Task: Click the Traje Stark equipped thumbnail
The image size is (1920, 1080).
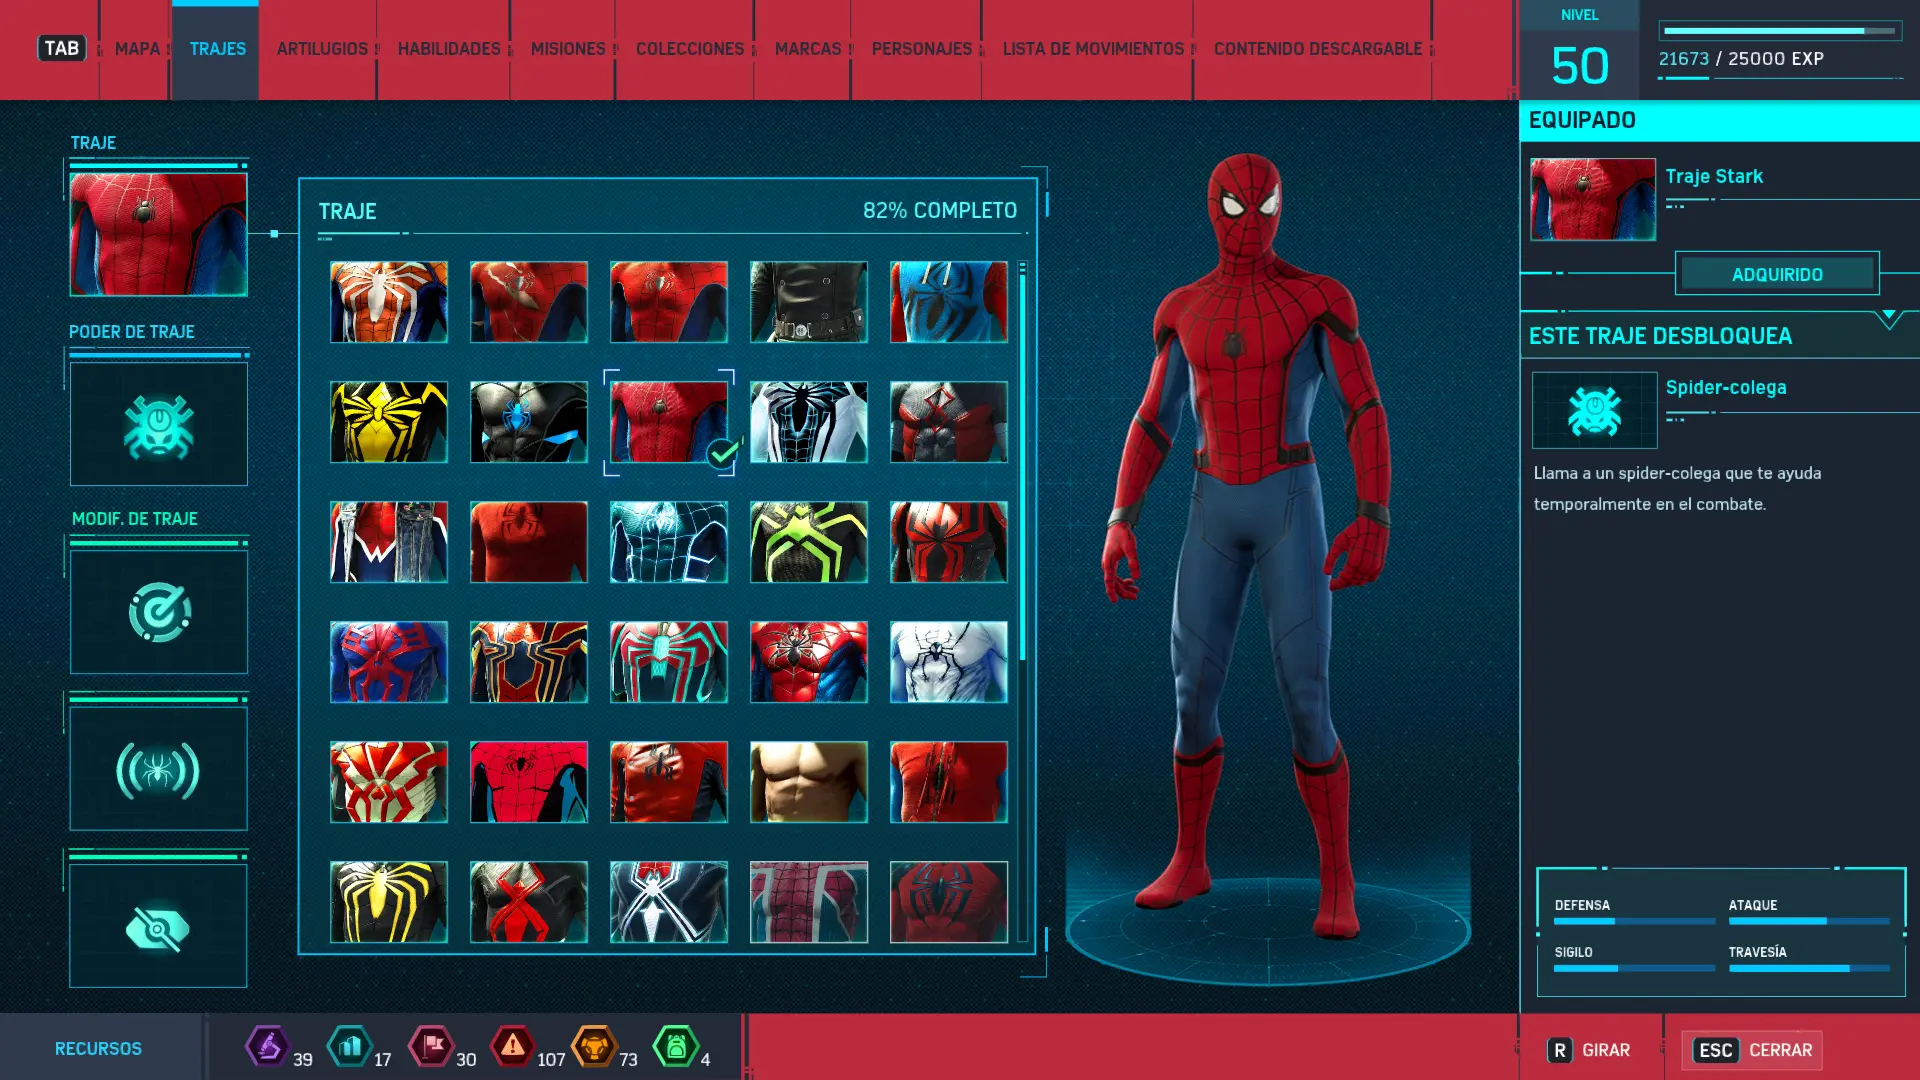Action: [1593, 199]
